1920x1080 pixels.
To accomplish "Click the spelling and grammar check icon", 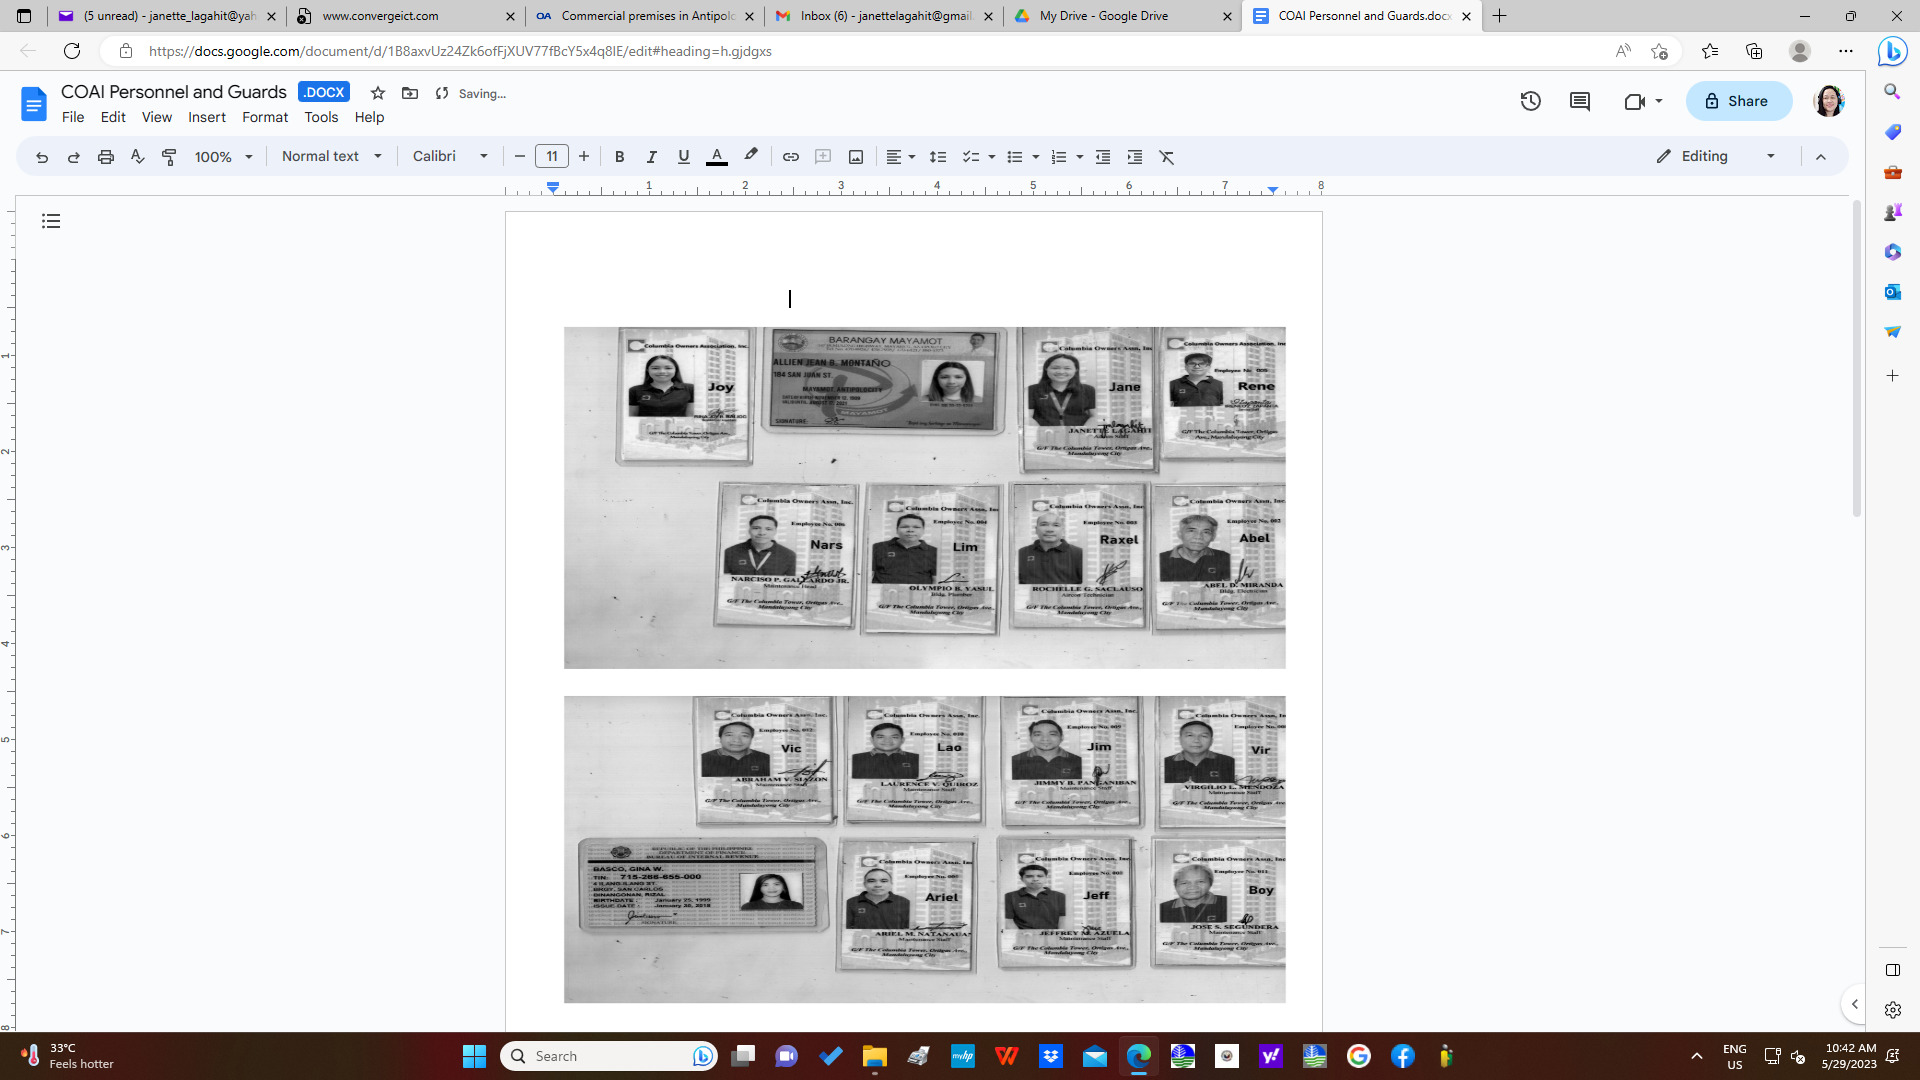I will 137,157.
